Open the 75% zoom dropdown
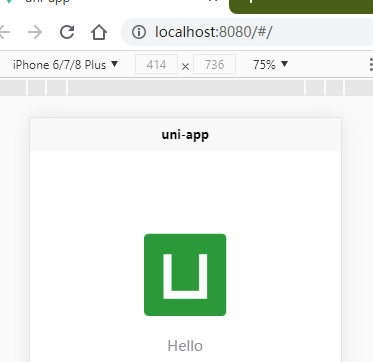Screen dimensions: 373x362 click(x=270, y=64)
